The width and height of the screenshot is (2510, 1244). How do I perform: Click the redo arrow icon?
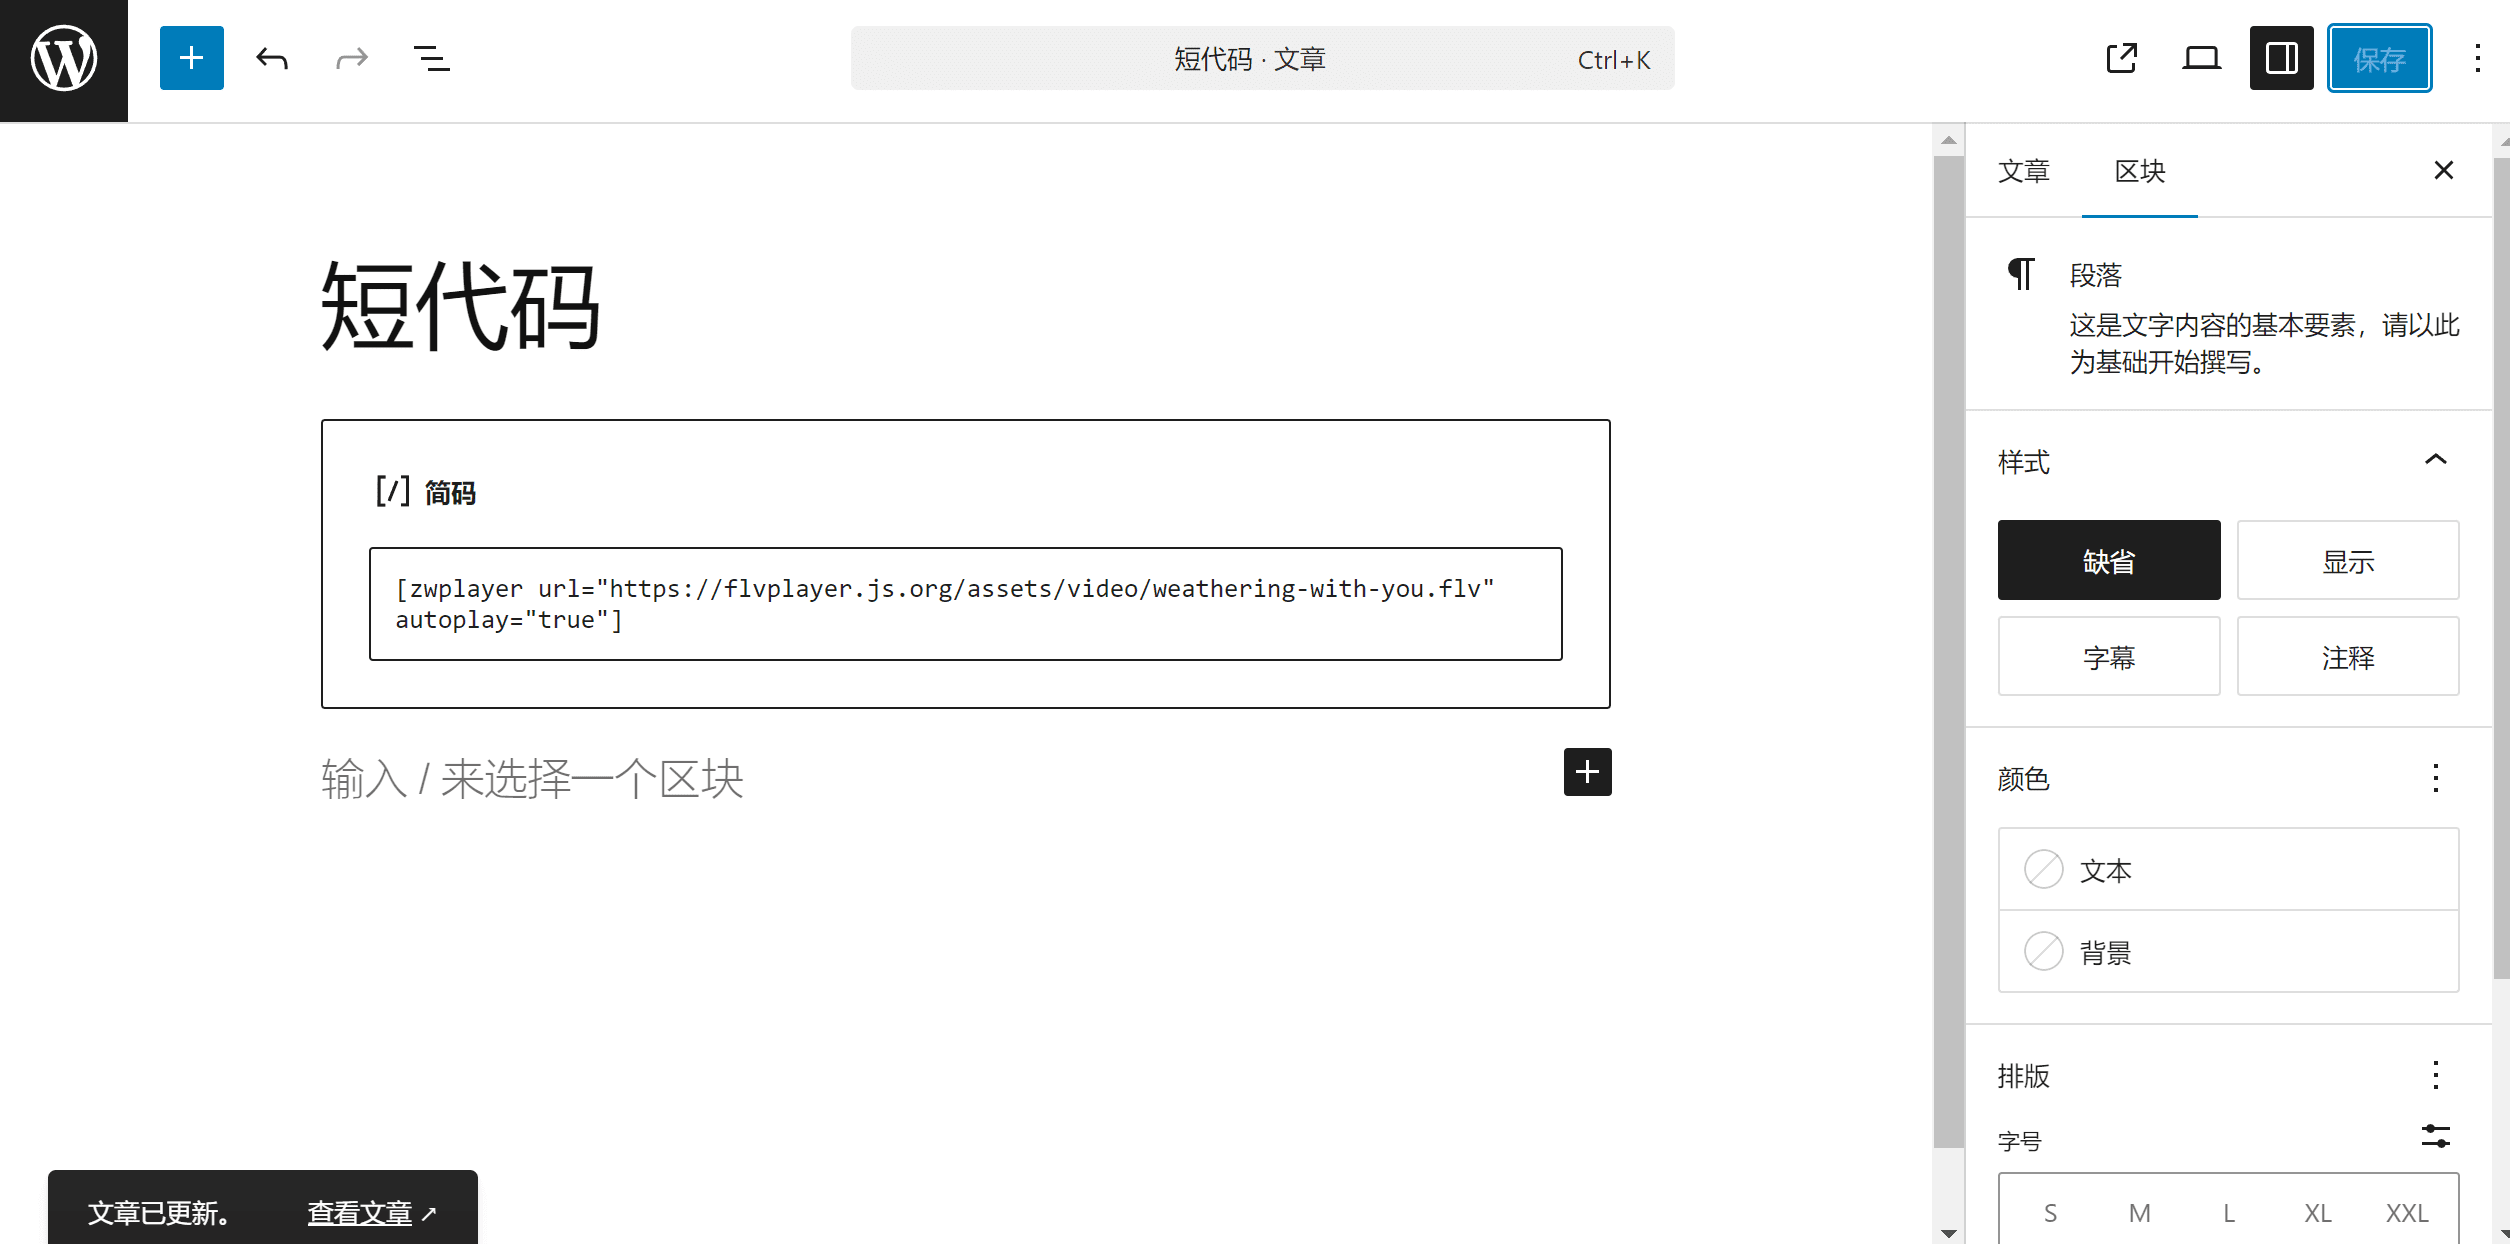[351, 58]
